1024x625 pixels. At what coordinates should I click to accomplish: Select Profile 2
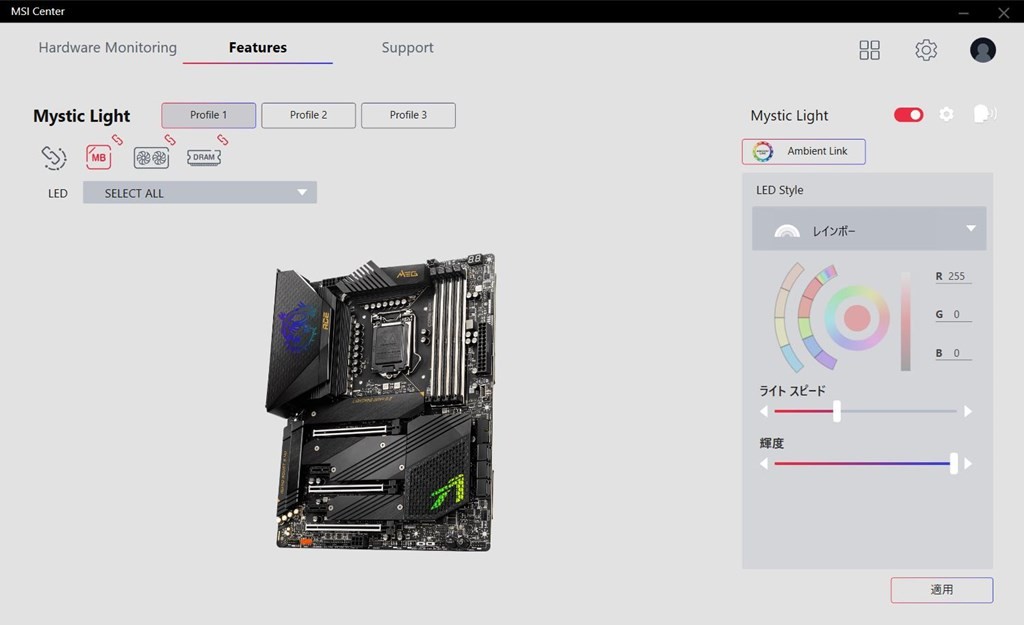[309, 115]
